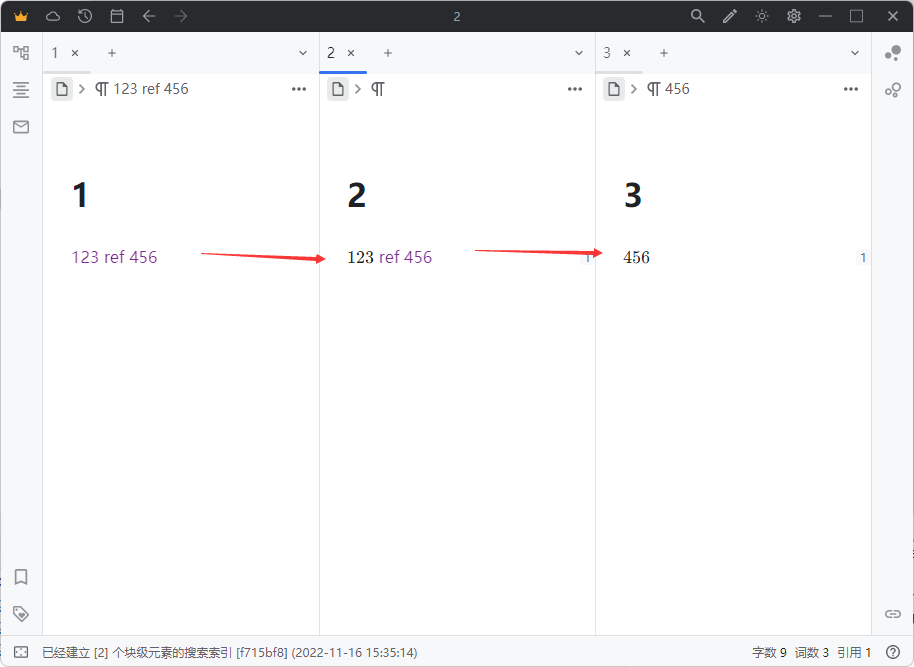
Task: Open tags panel icon
Action: point(21,614)
